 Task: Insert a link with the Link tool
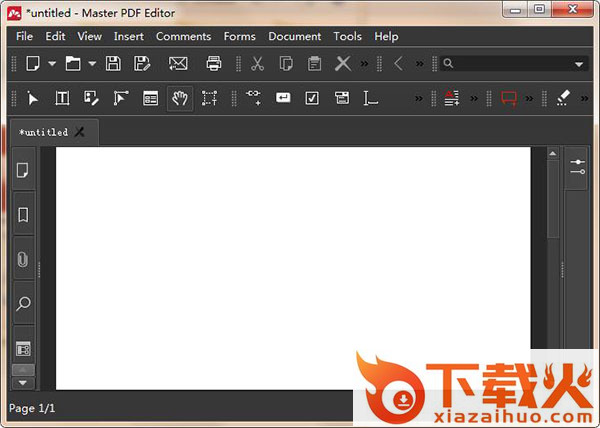(x=253, y=98)
